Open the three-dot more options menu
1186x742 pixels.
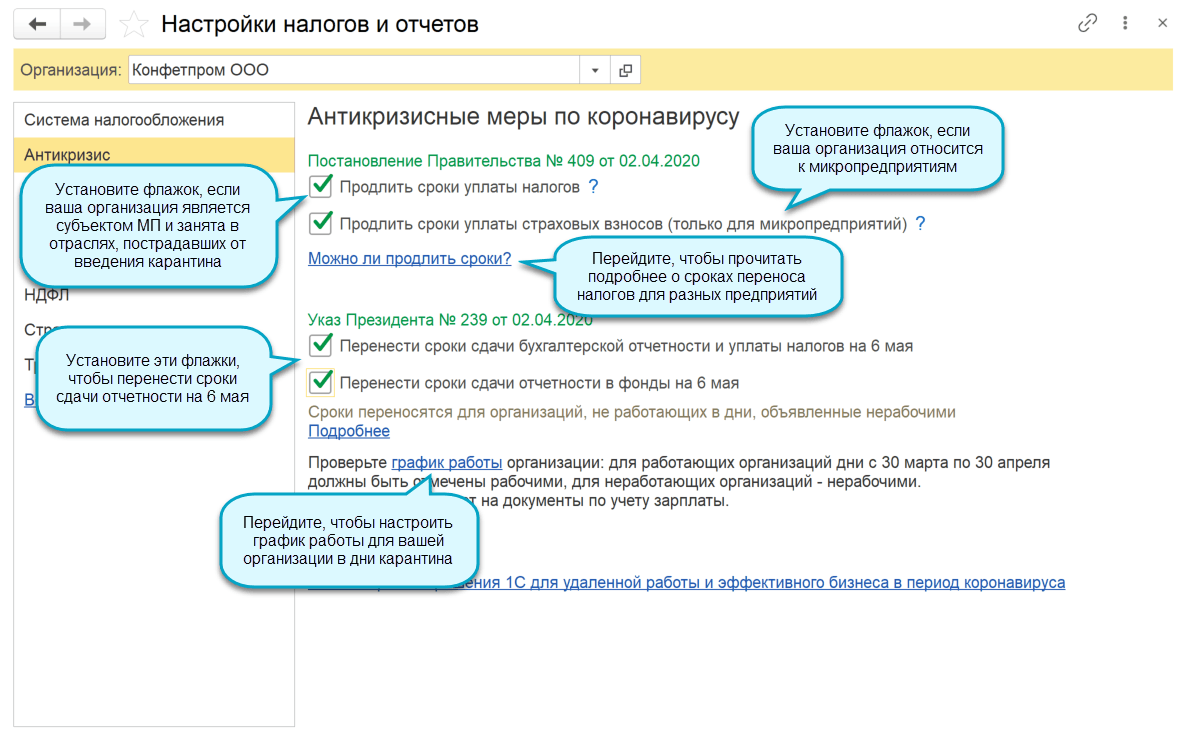[x=1125, y=23]
